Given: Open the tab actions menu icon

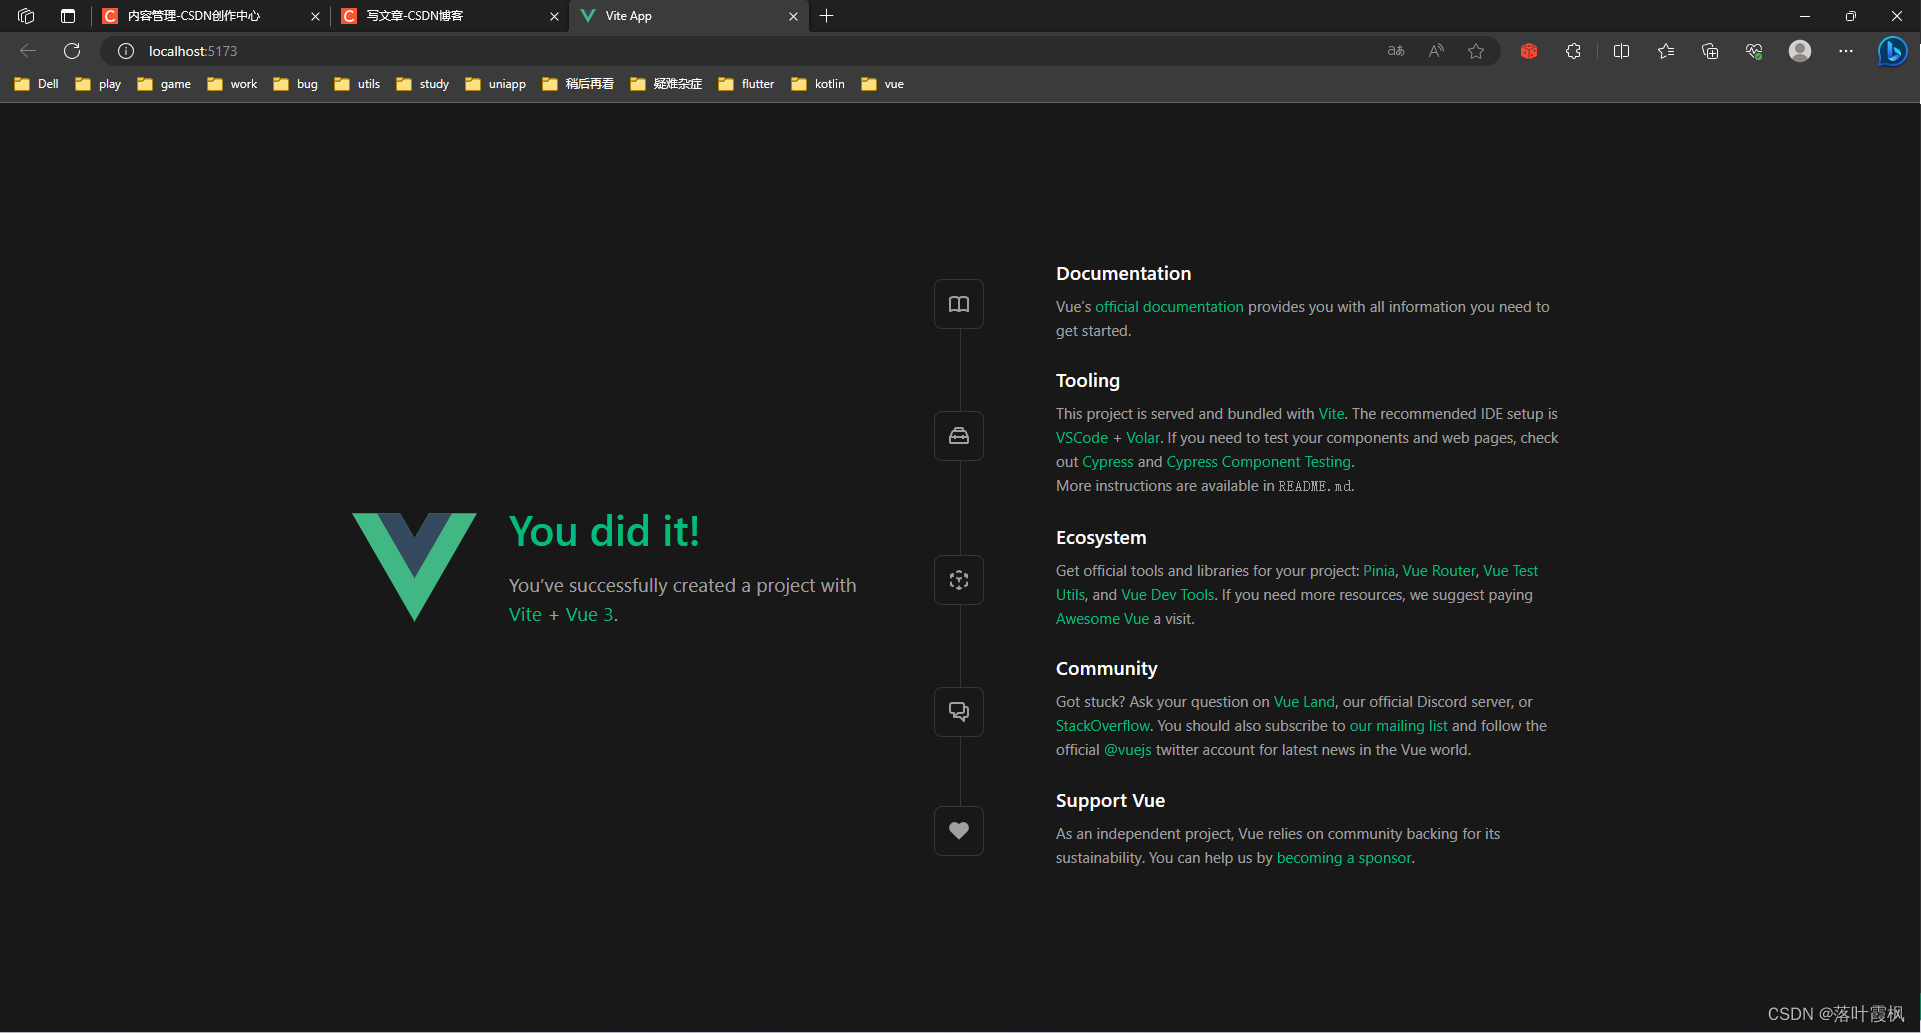Looking at the screenshot, I should 68,16.
